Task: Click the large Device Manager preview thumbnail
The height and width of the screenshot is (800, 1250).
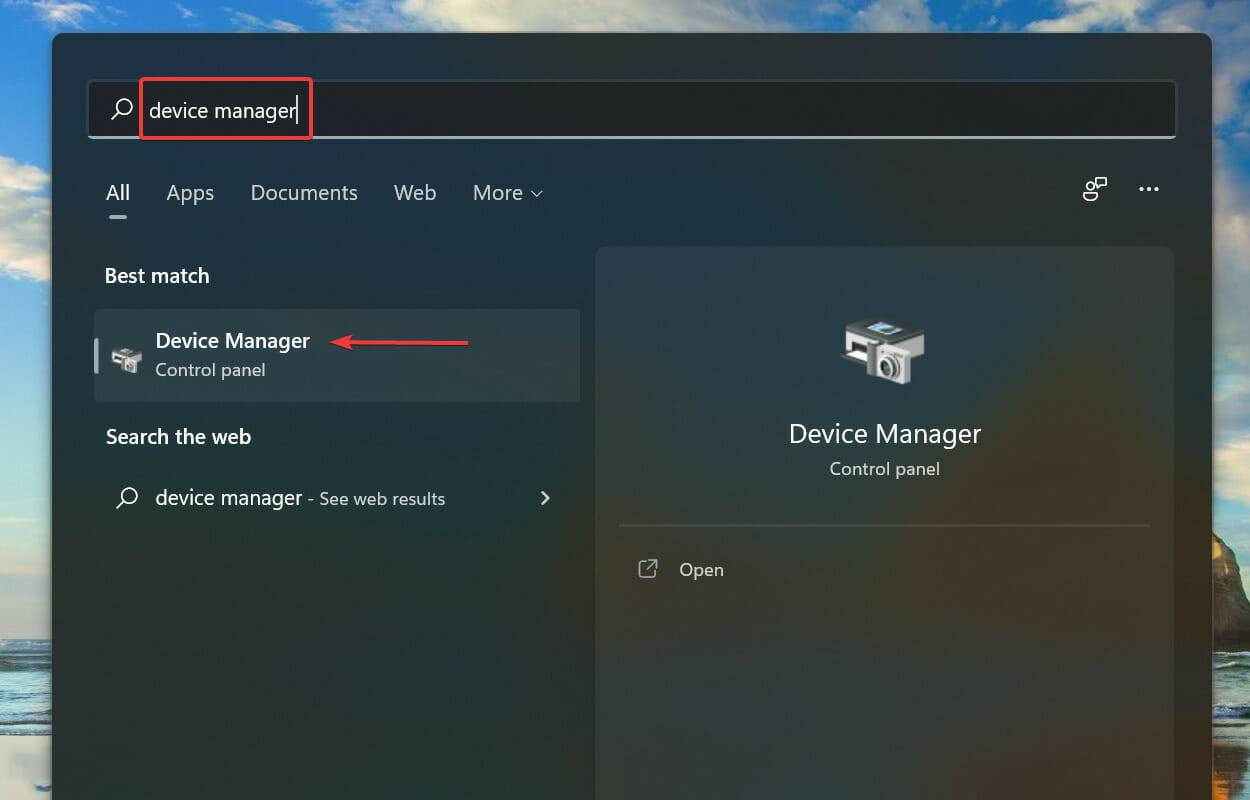Action: 884,350
